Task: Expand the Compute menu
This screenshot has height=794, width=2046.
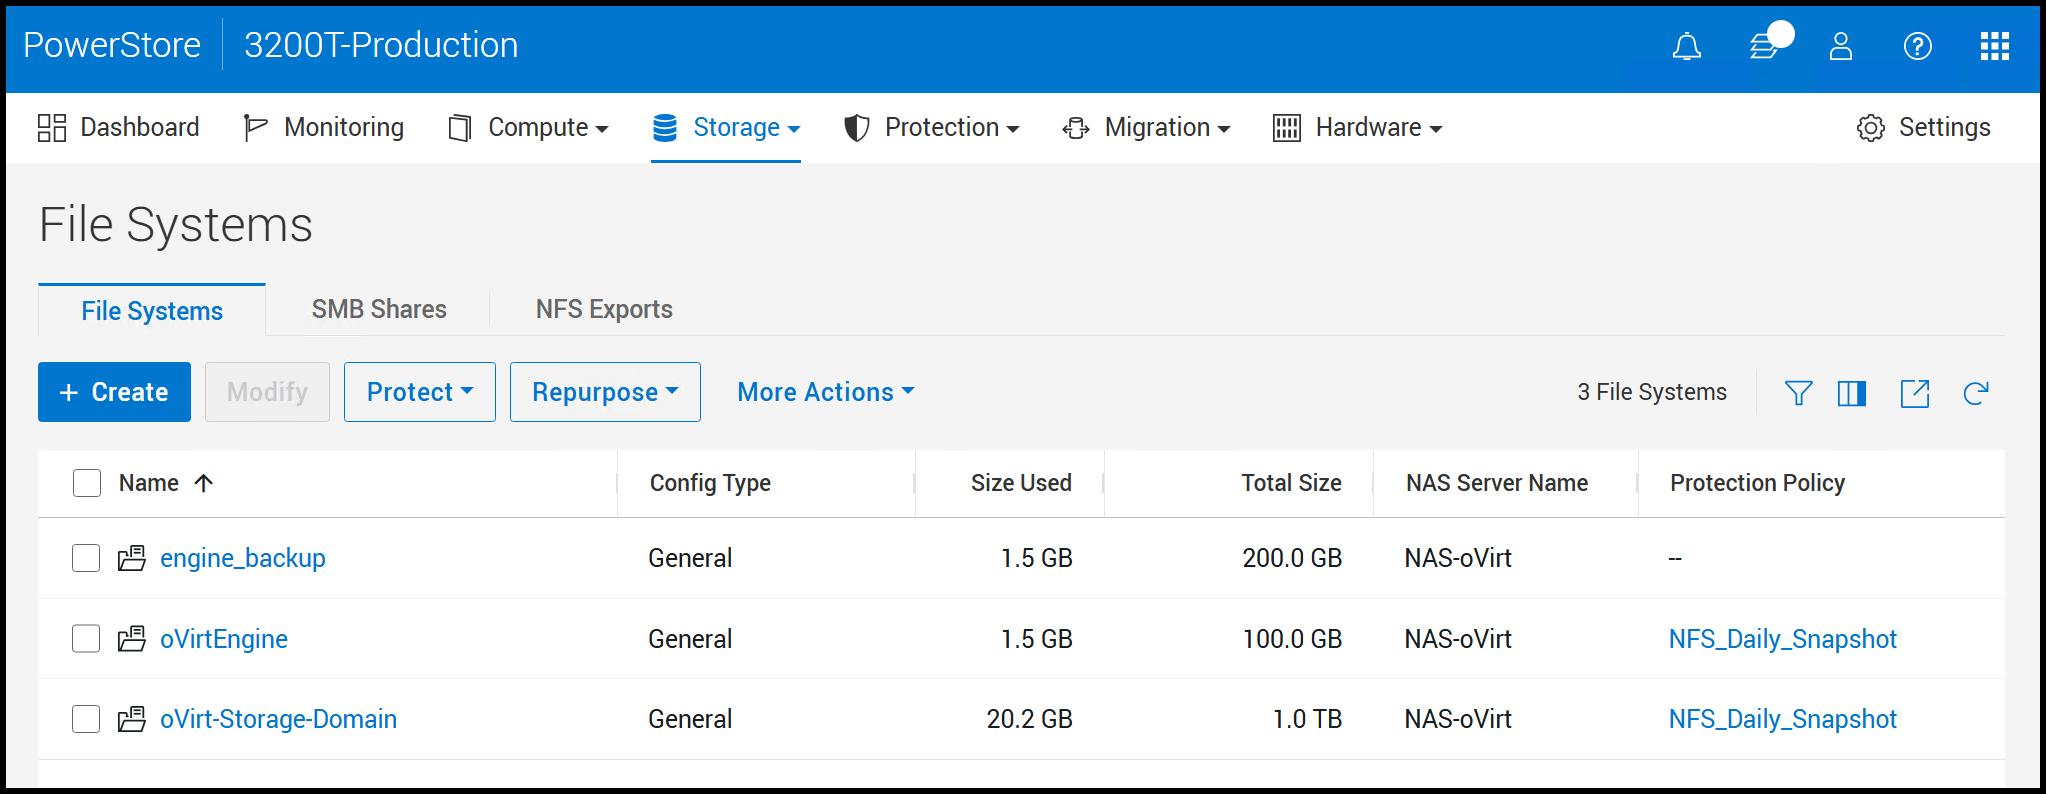Action: (529, 128)
